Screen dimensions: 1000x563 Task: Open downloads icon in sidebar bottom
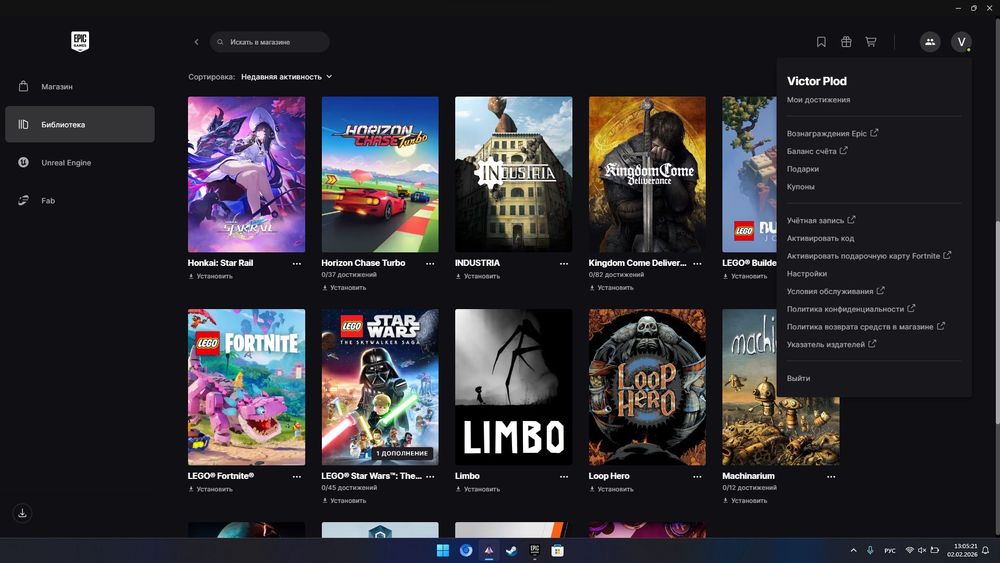(22, 513)
